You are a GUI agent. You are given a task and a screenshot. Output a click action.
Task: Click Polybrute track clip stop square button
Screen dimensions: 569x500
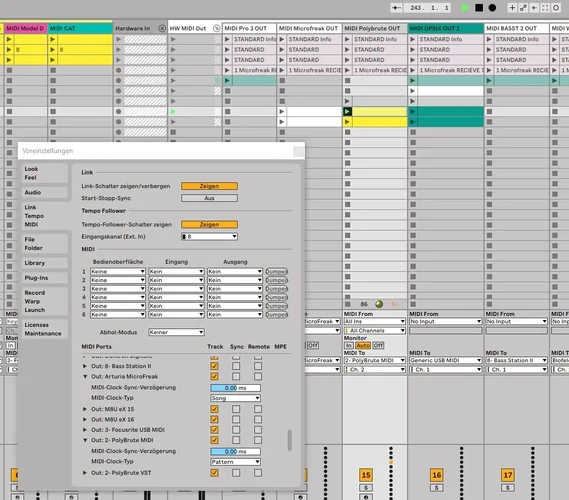pos(348,304)
